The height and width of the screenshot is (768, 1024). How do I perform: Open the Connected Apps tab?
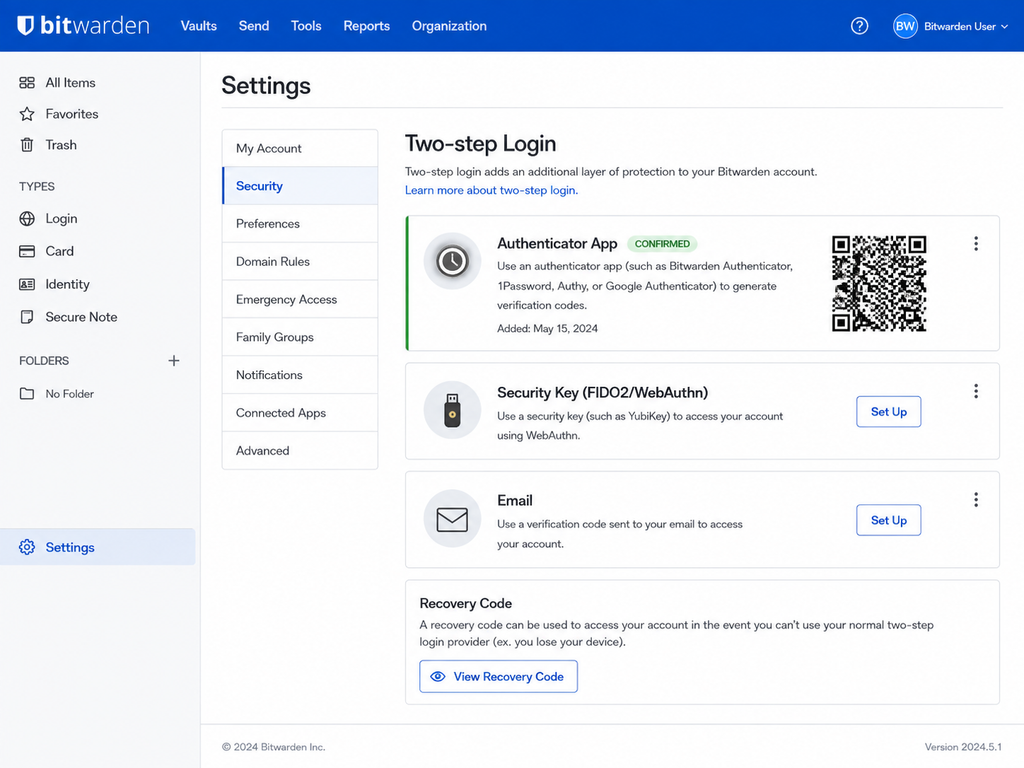click(x=300, y=413)
